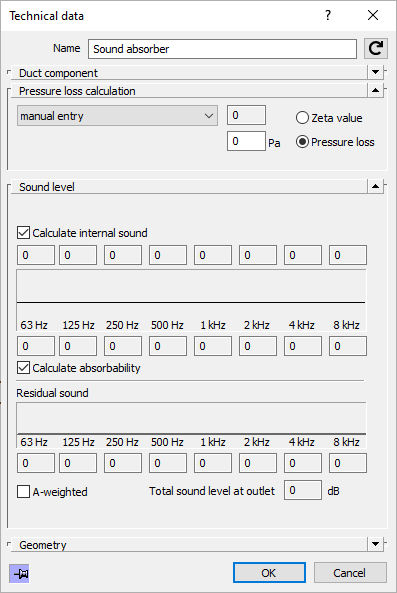Screen dimensions: 397x593
Task: Click internal sound field above 63 Hz
Action: [x=36, y=255]
